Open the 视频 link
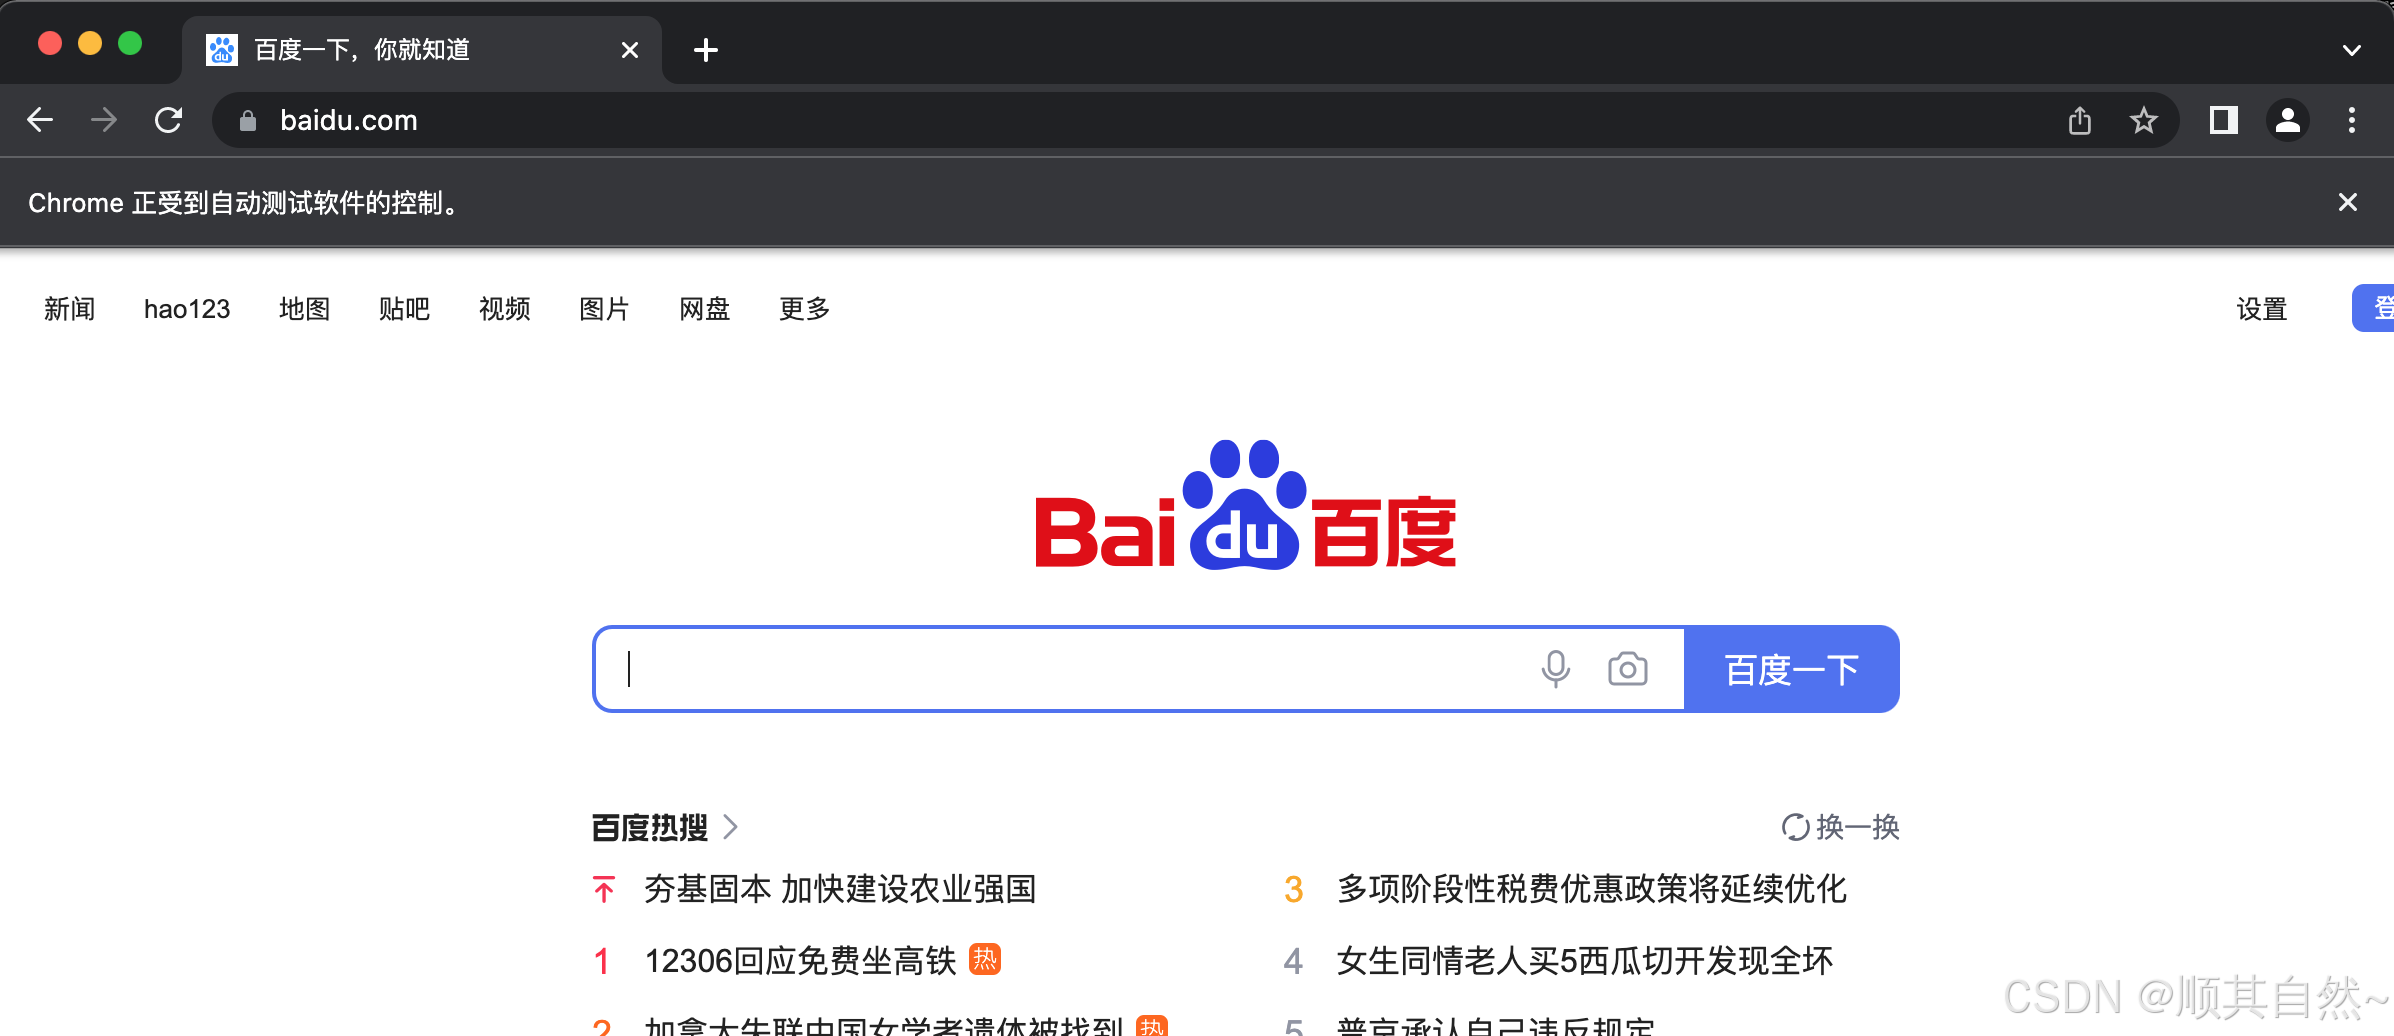 505,309
